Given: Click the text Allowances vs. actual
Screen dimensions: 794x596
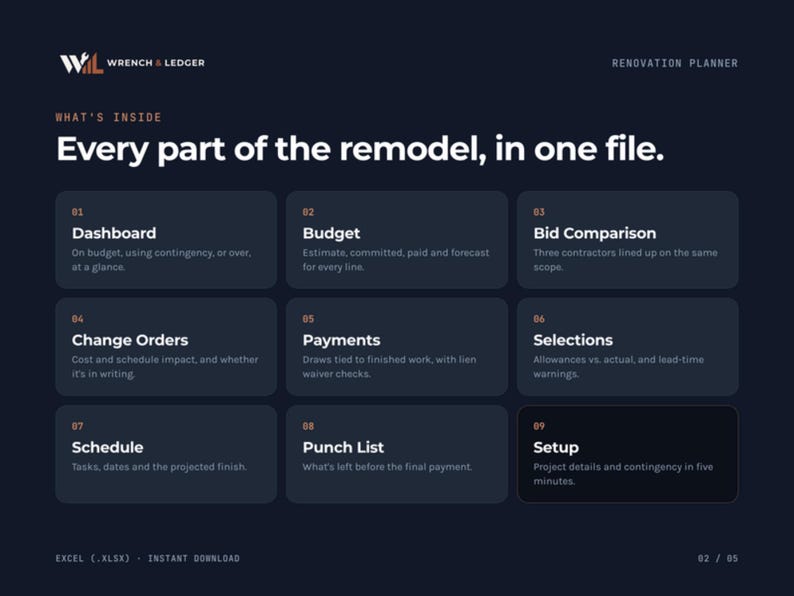Looking at the screenshot, I should 618,367.
